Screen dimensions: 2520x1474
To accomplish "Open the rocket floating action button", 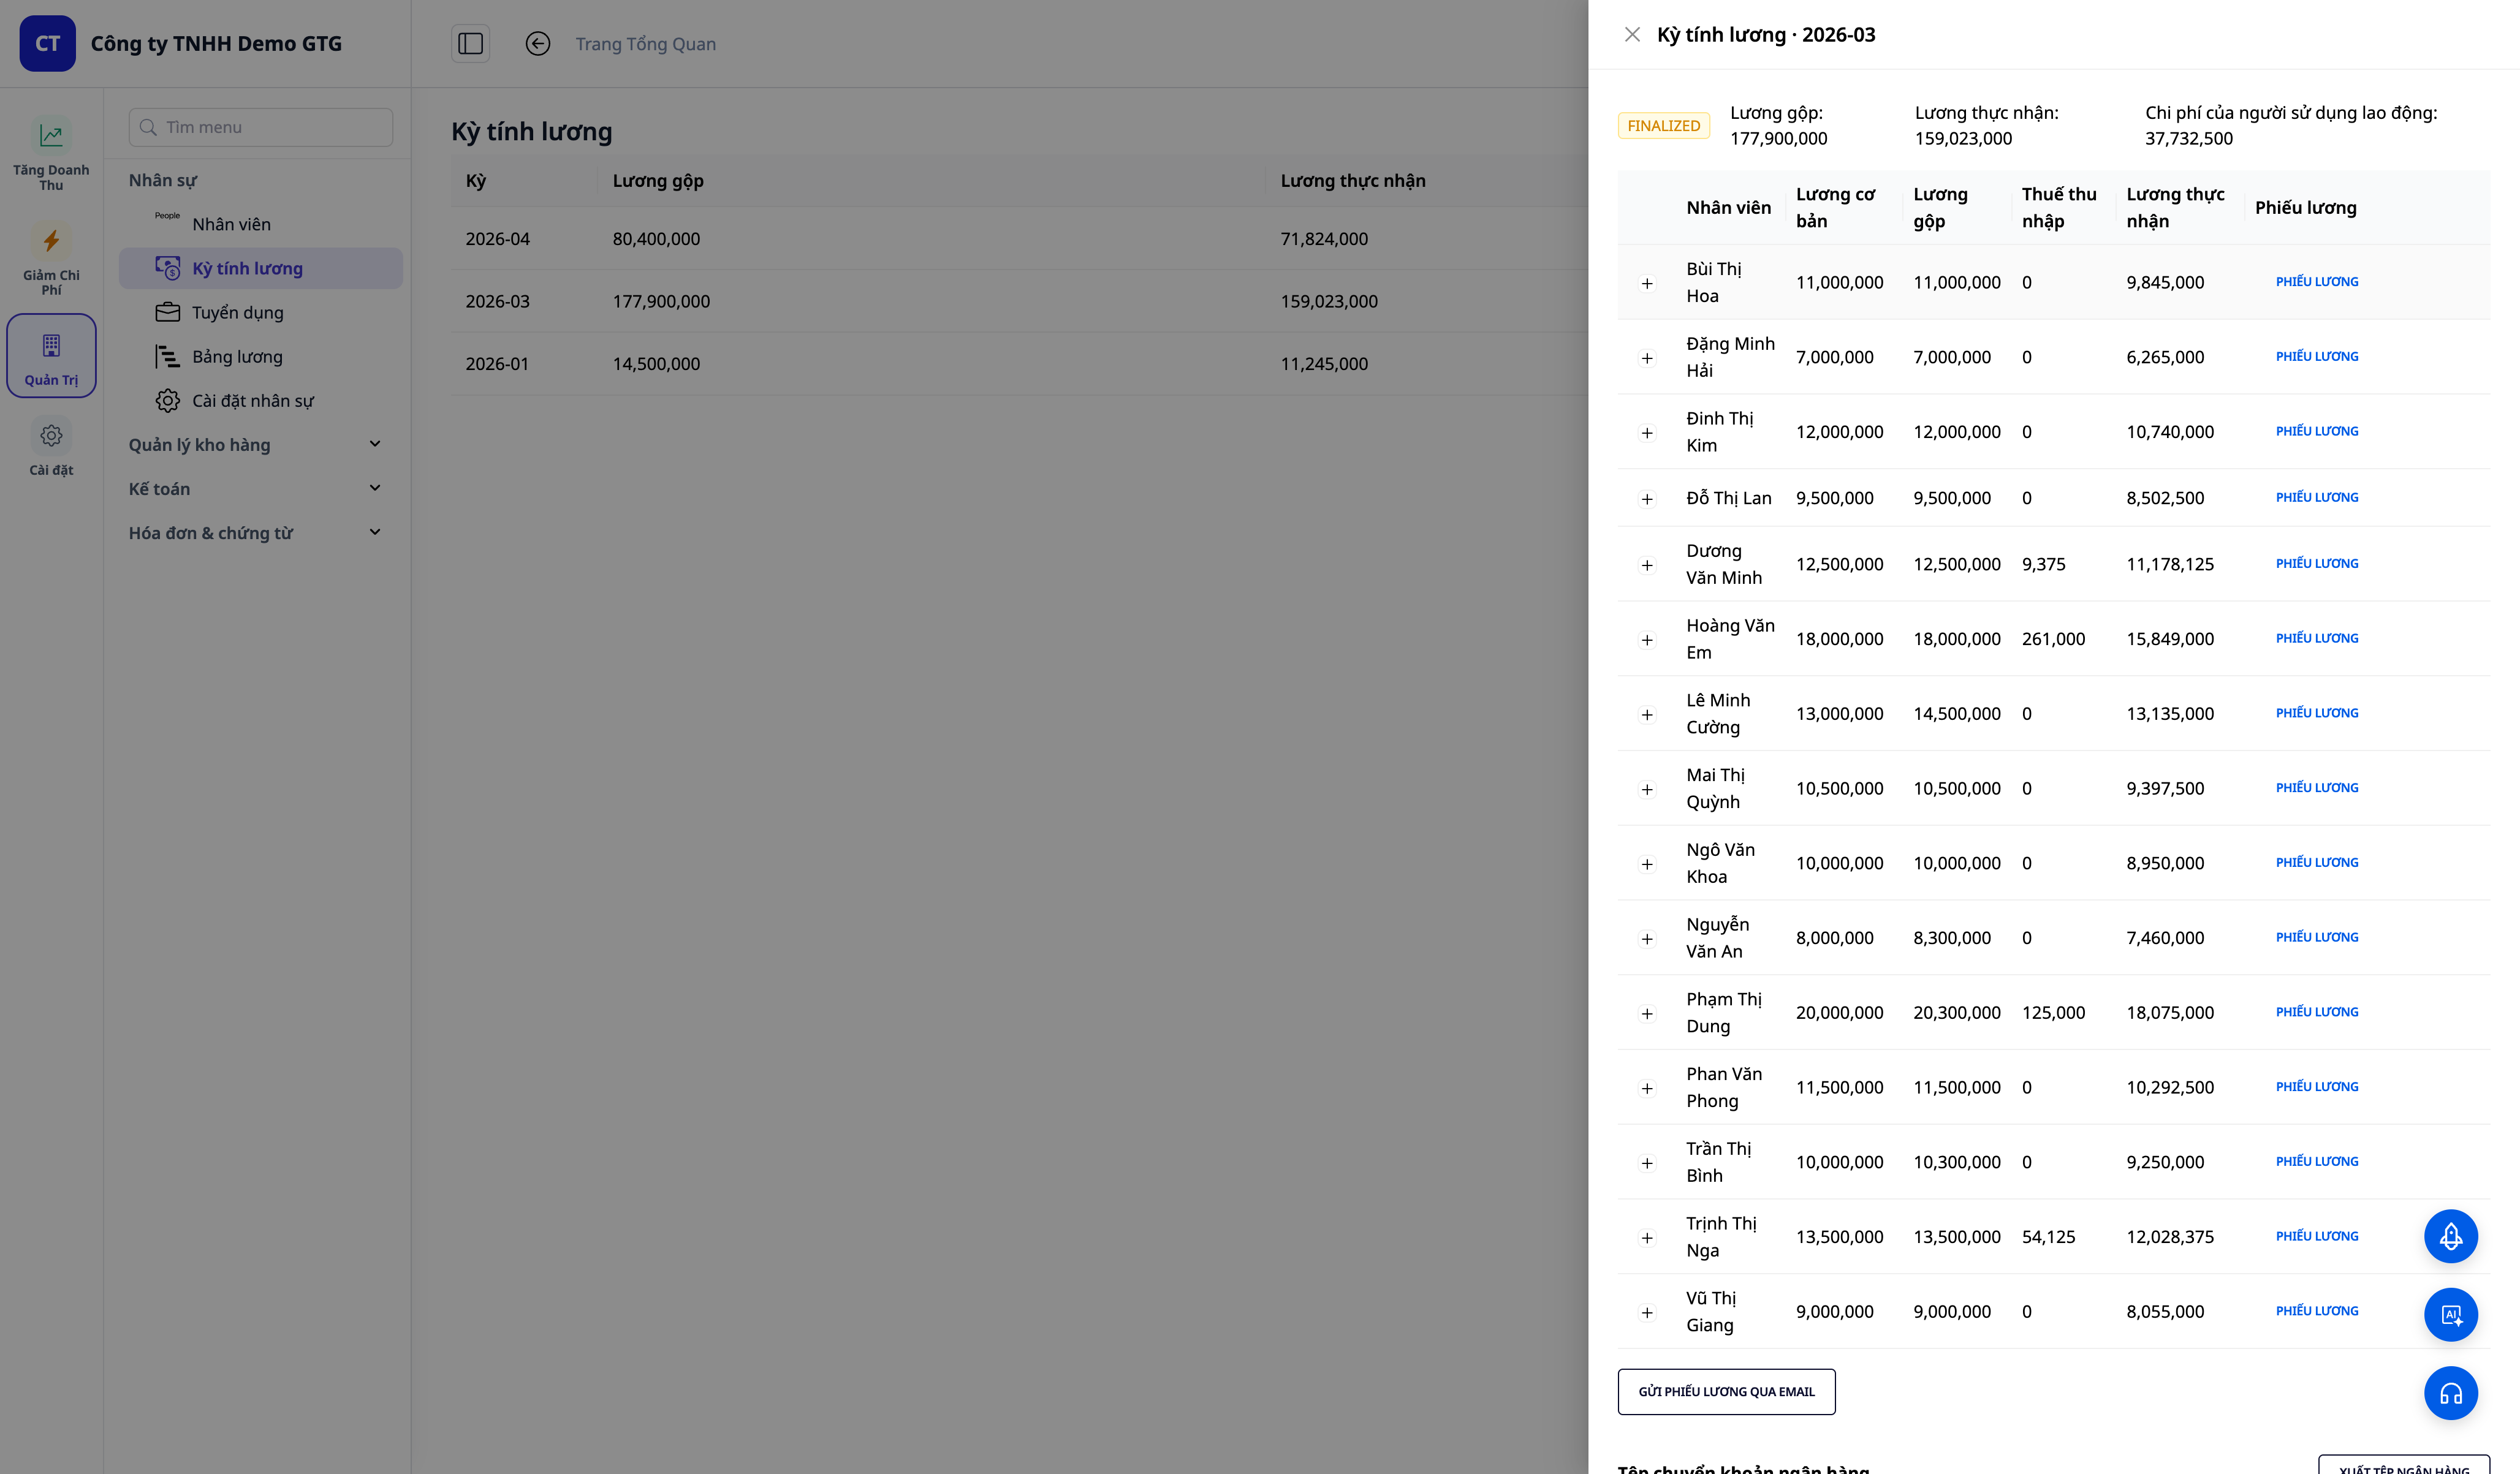I will [2450, 1236].
